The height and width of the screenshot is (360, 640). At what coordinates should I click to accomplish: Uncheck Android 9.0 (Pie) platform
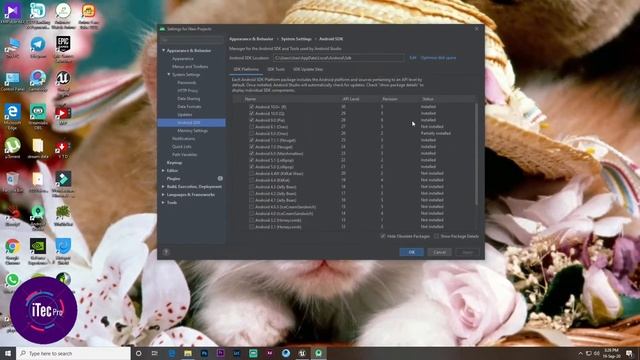point(251,120)
